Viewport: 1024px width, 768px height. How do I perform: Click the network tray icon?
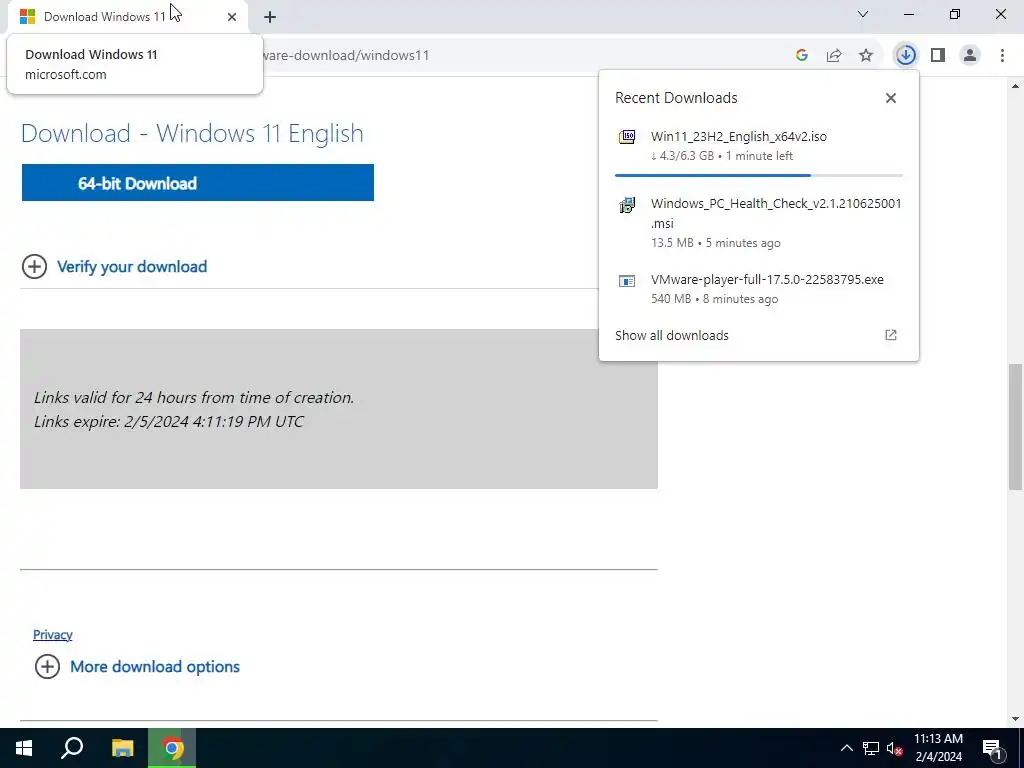click(871, 748)
